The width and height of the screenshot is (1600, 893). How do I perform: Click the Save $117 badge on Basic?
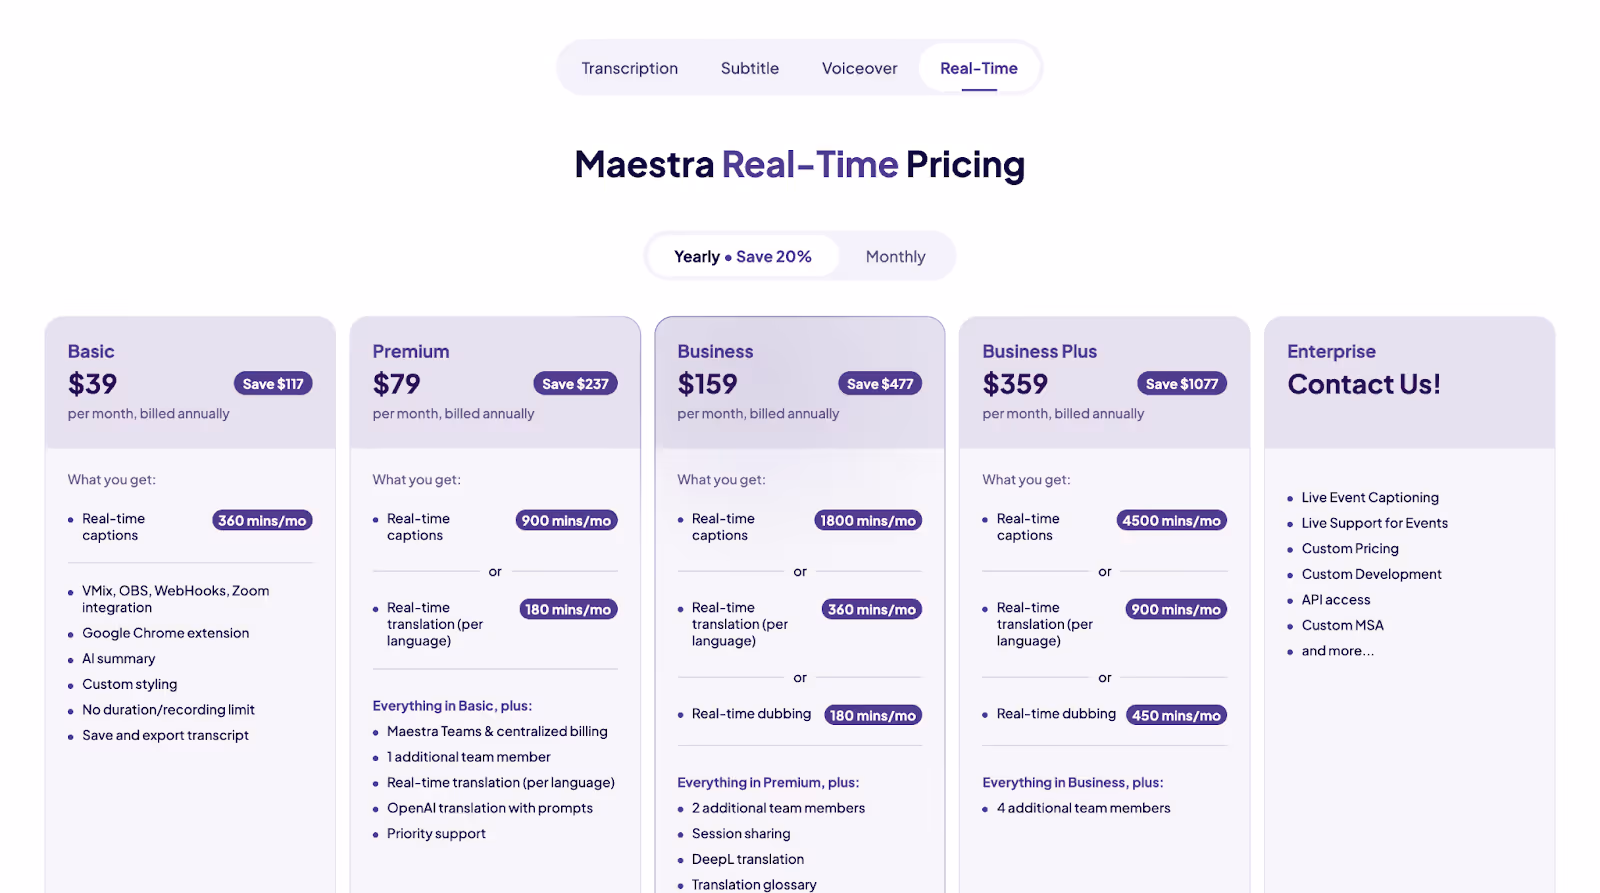[x=273, y=384]
